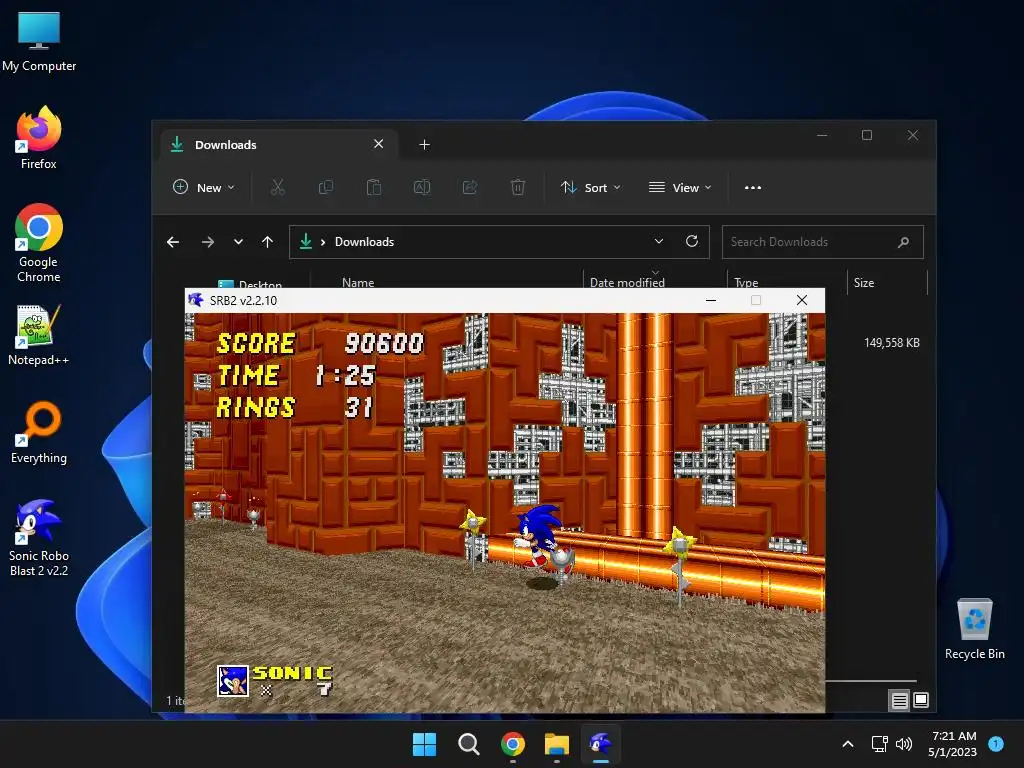Open taskbar Search
1024x768 pixels.
(469, 744)
